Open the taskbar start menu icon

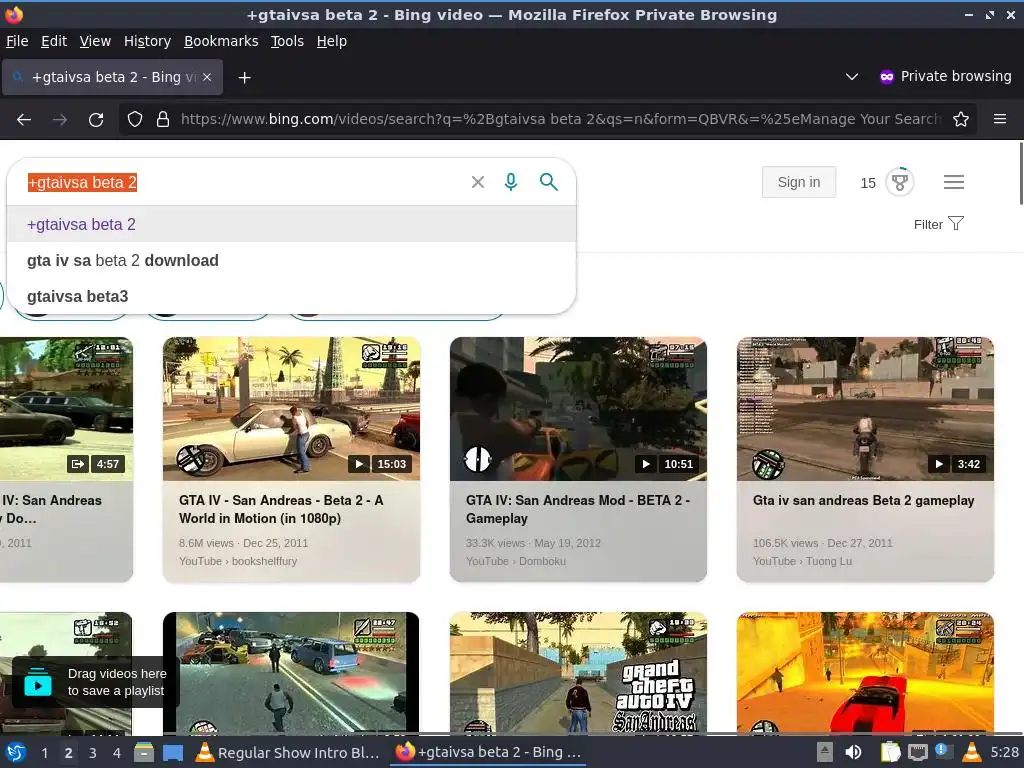pyautogui.click(x=16, y=752)
